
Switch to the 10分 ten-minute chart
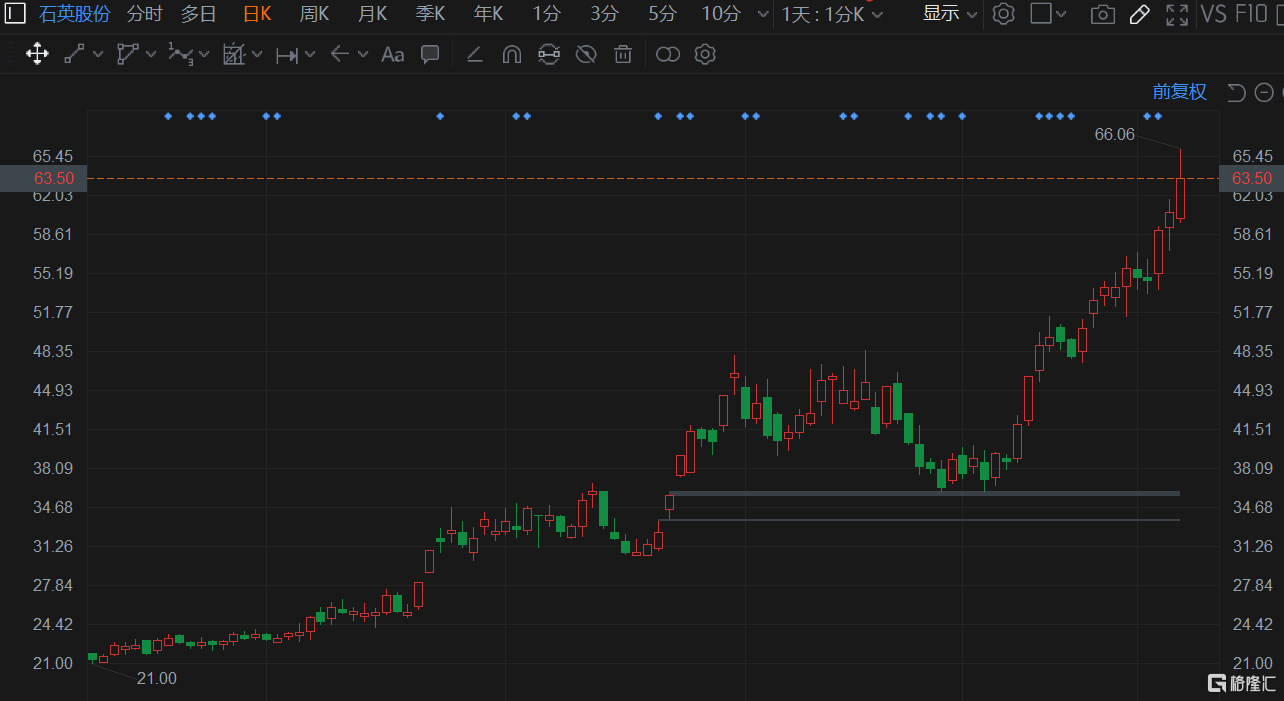pyautogui.click(x=721, y=14)
